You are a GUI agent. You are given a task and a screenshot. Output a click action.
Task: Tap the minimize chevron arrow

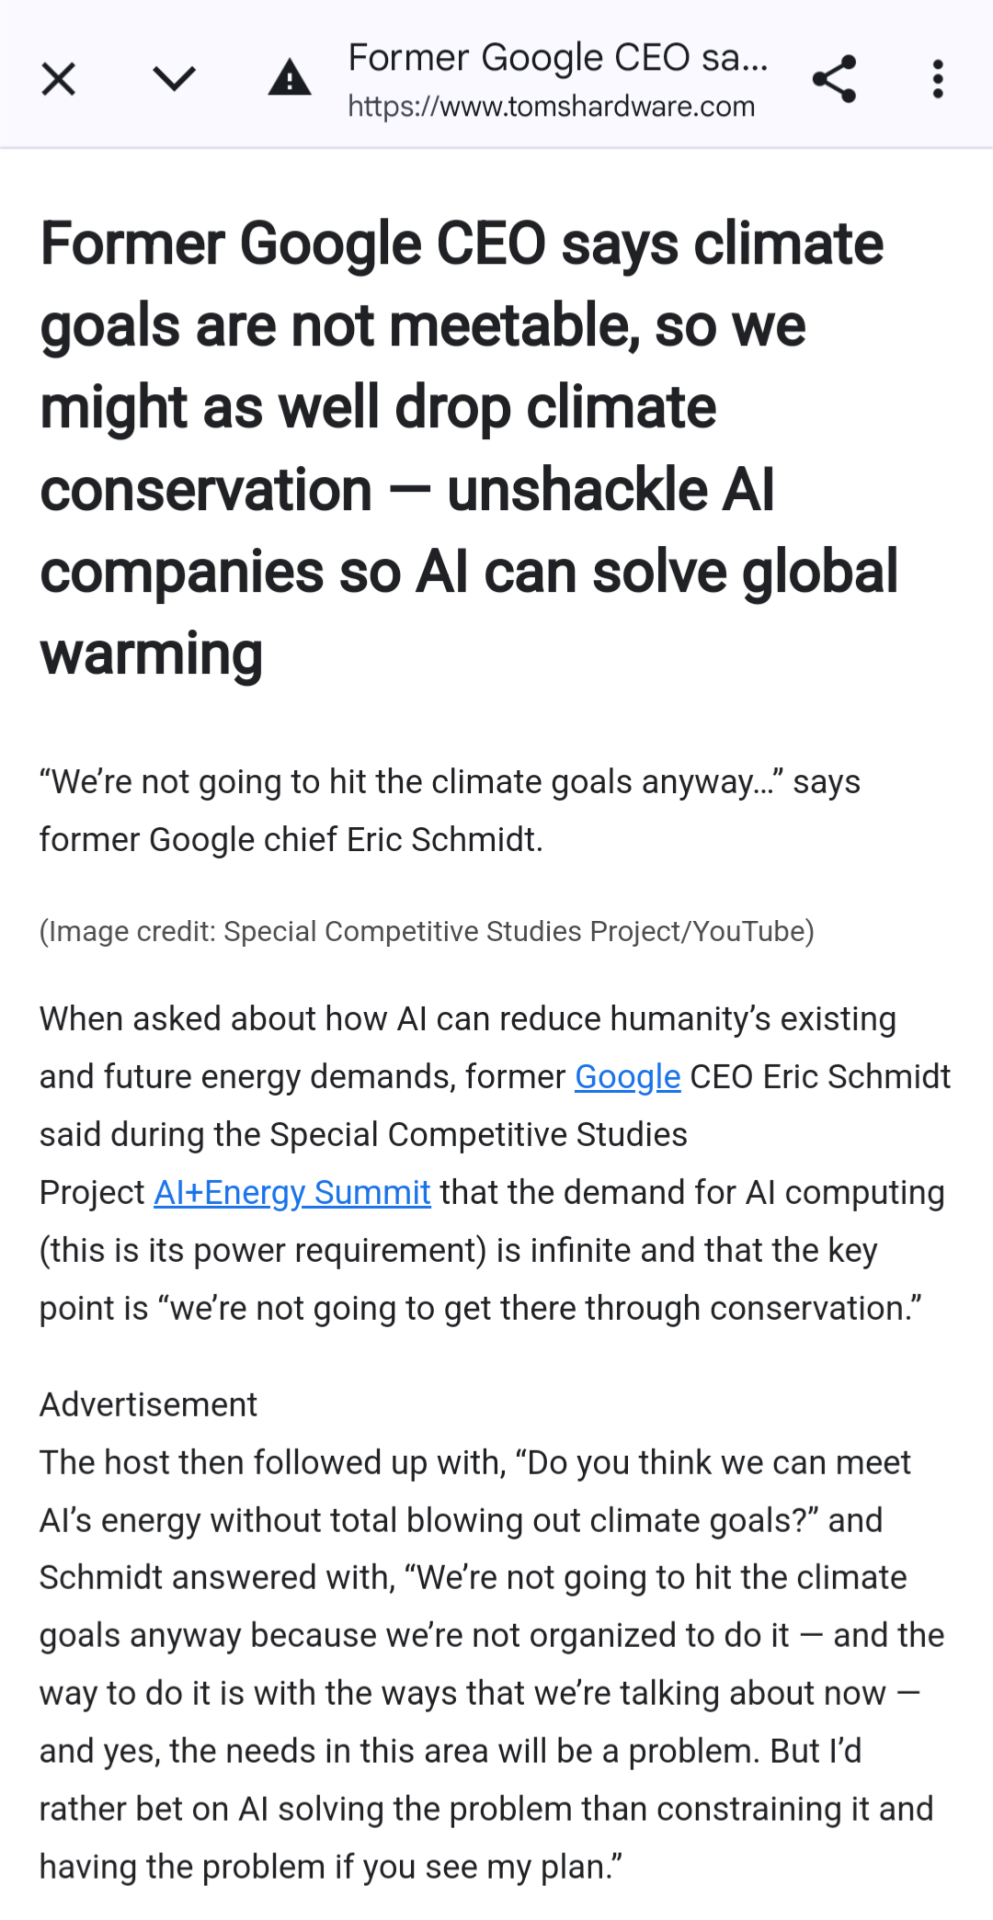[x=174, y=78]
